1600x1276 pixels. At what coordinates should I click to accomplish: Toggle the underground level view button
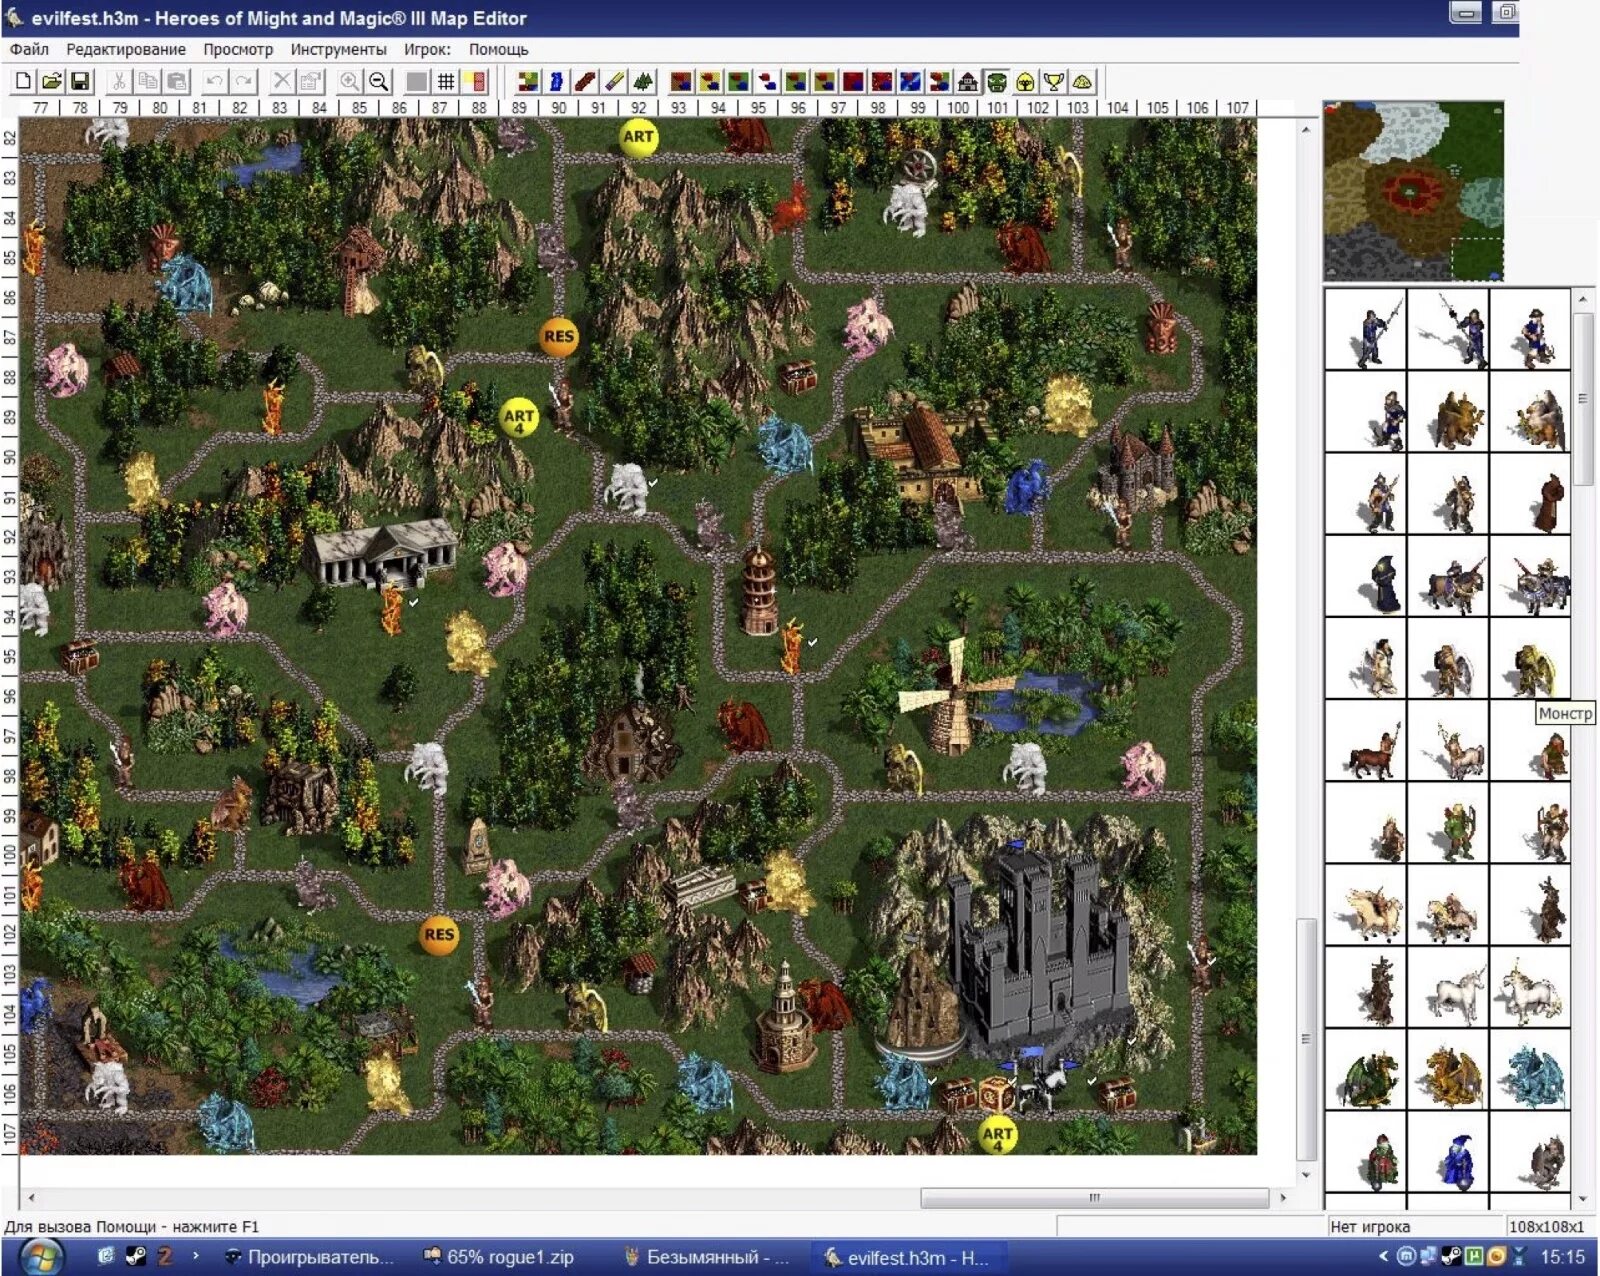[x=416, y=82]
